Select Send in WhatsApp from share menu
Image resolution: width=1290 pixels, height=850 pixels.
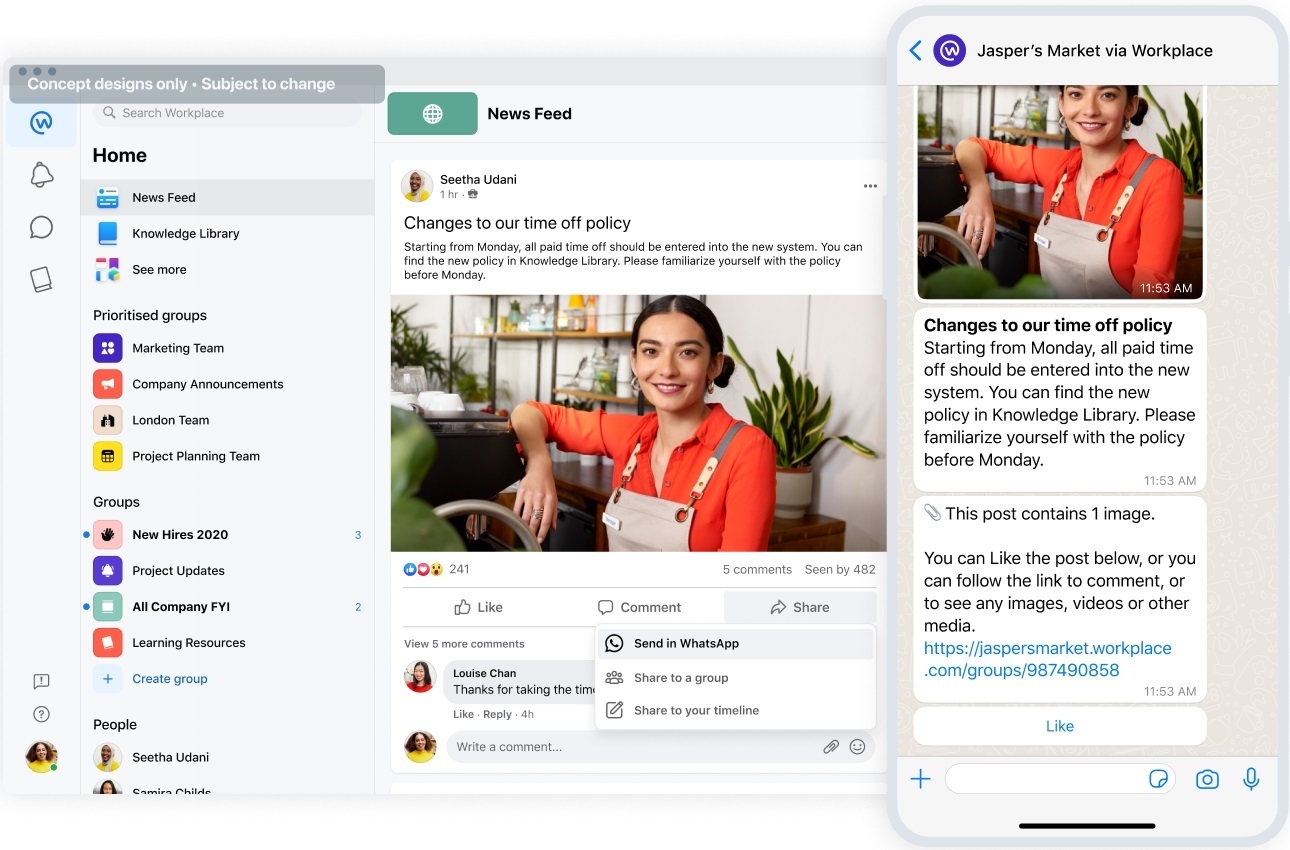735,644
